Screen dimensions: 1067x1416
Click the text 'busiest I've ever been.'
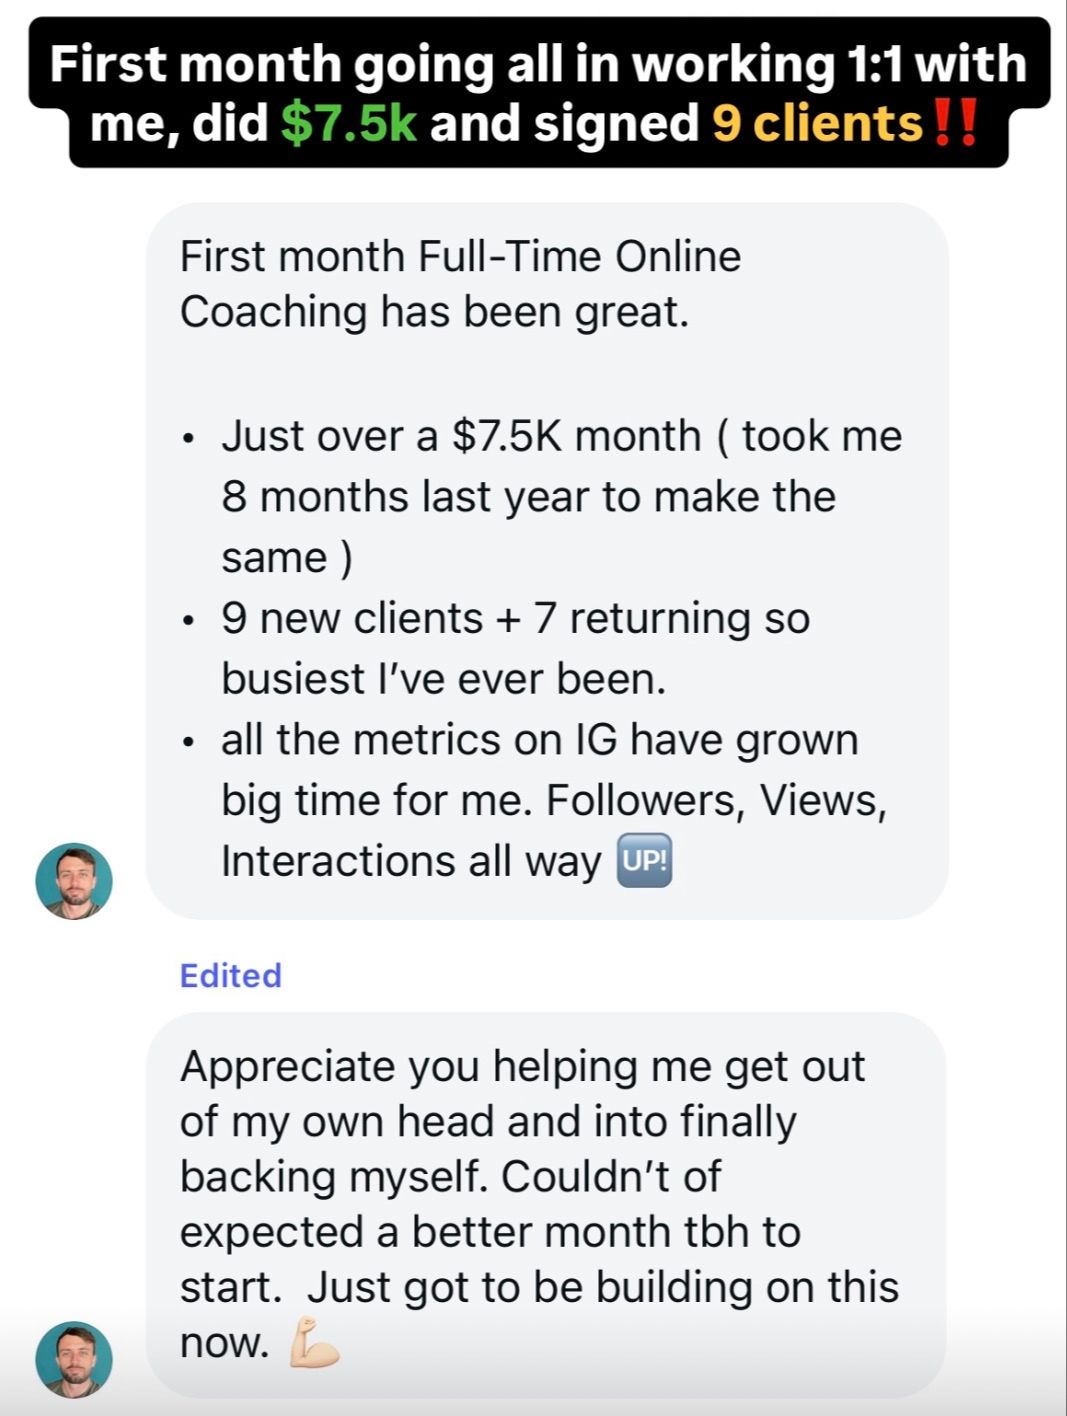(443, 679)
